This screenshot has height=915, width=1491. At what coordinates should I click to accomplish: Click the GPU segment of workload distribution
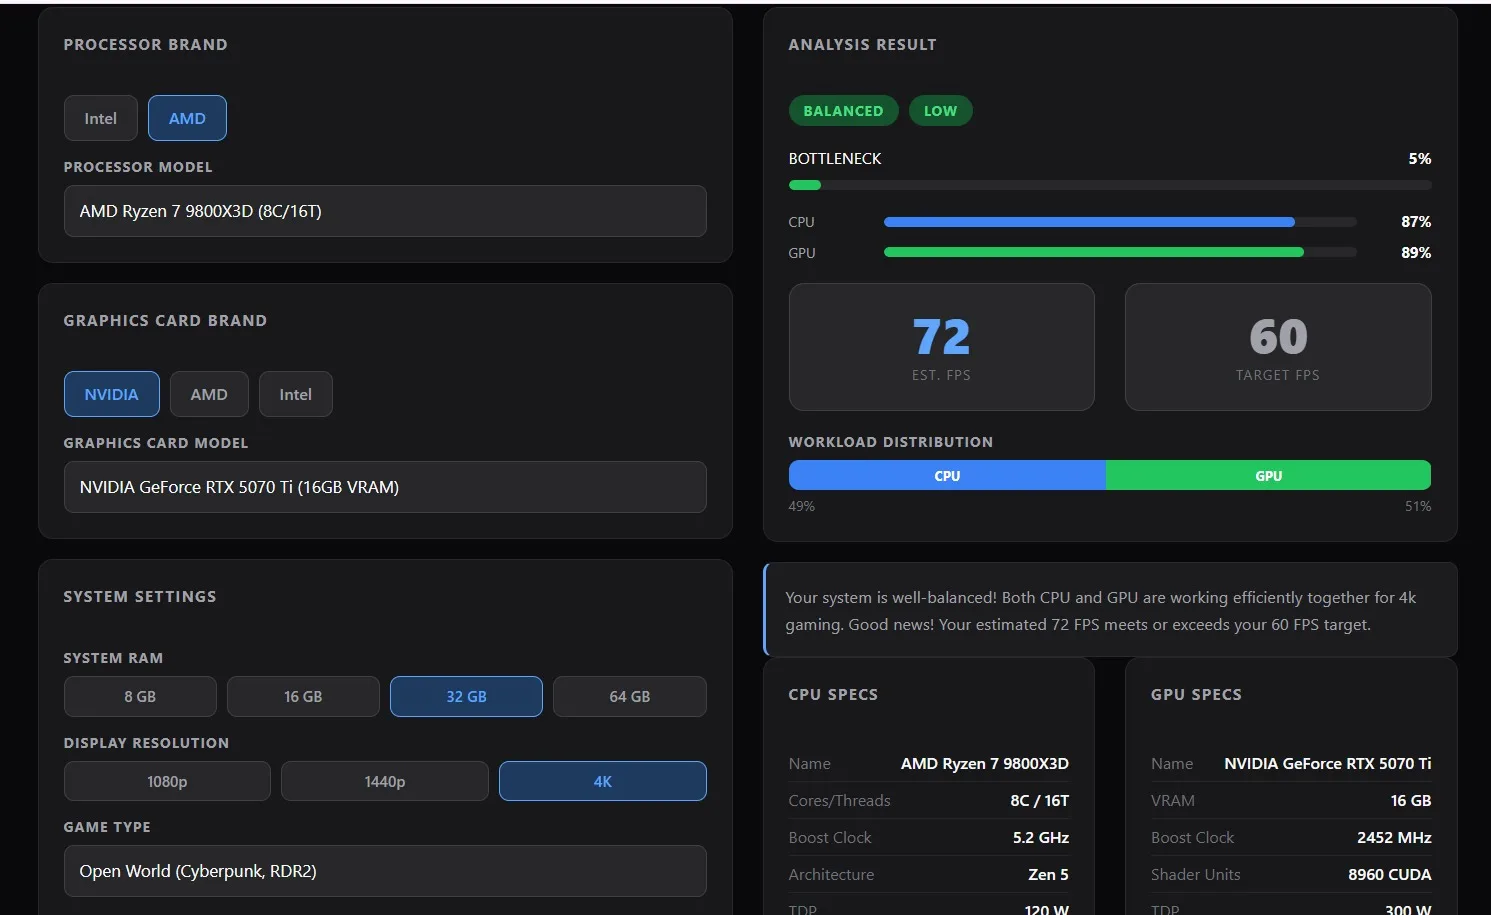tap(1269, 475)
